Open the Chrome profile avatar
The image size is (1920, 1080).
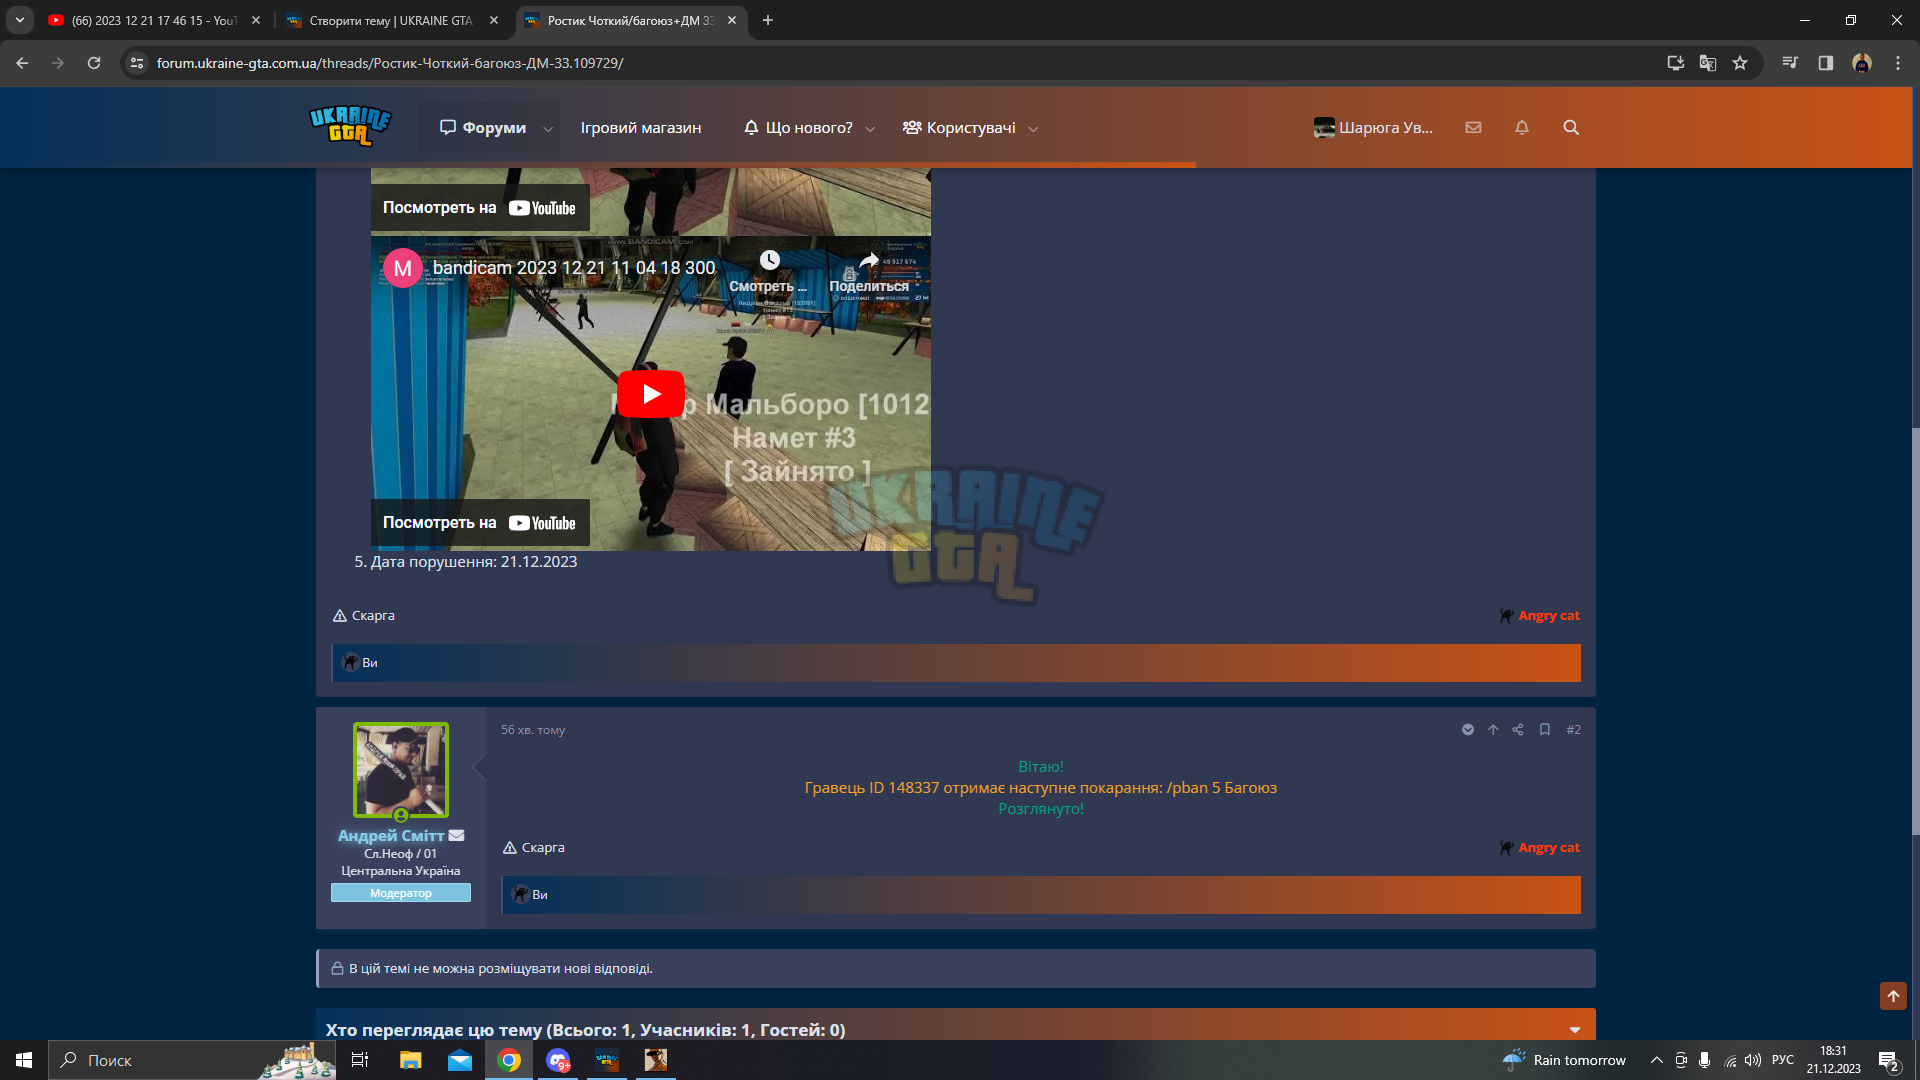[x=1862, y=63]
